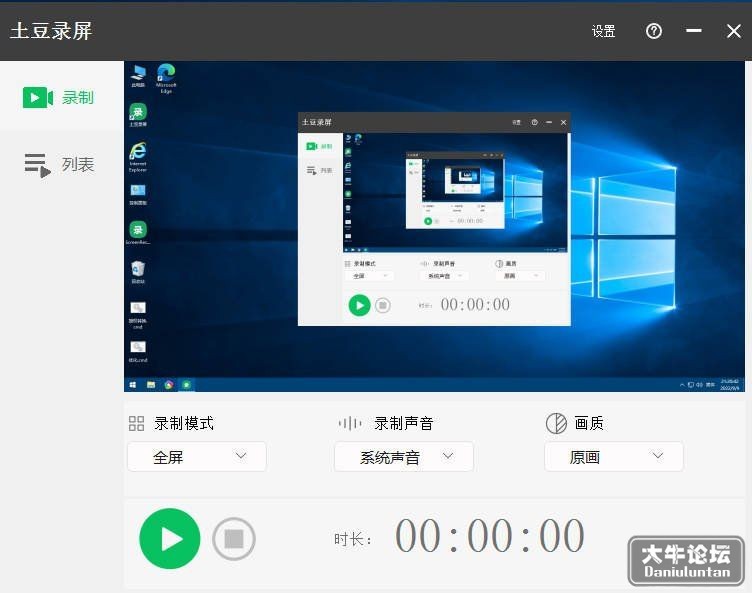
Task: Open 系统声音 dropdown in nested preview window
Action: click(x=445, y=276)
